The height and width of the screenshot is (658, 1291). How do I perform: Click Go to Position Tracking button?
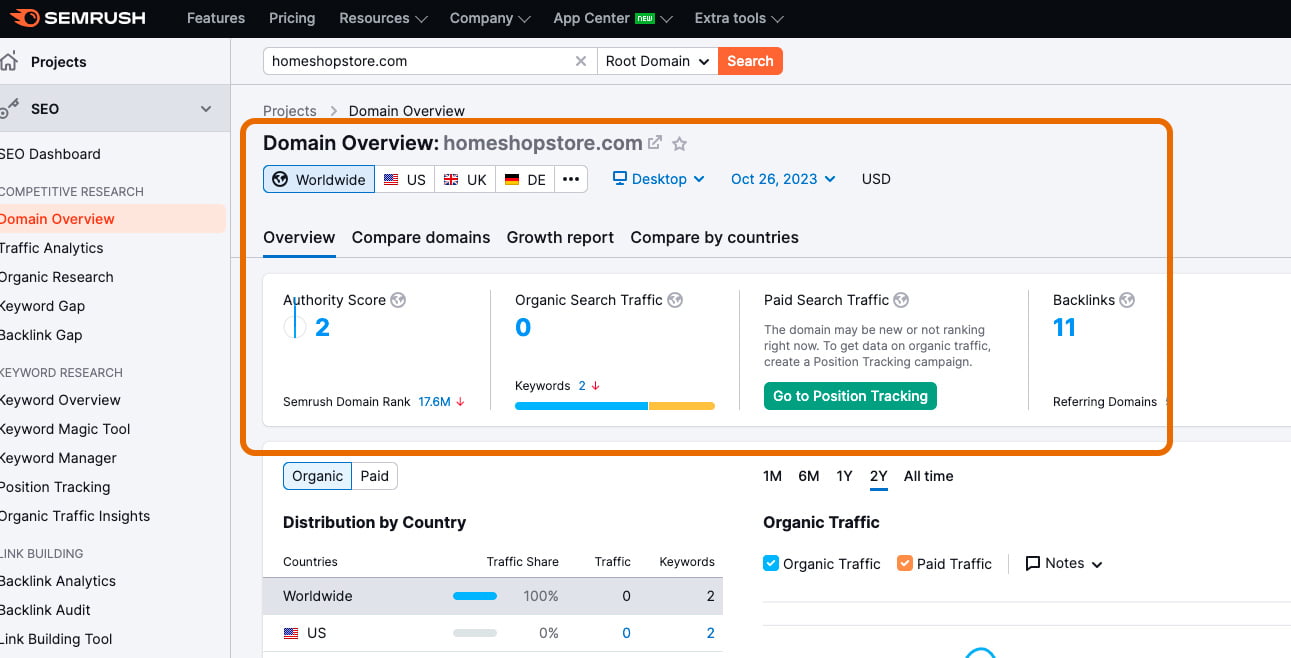click(x=850, y=396)
